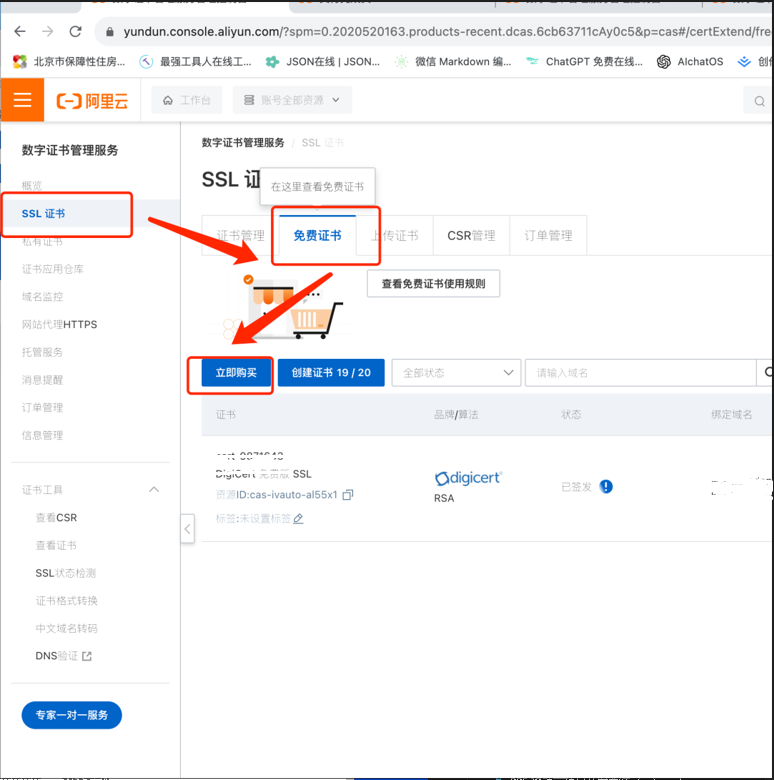Collapse the sidebar with arrow handle

point(187,529)
